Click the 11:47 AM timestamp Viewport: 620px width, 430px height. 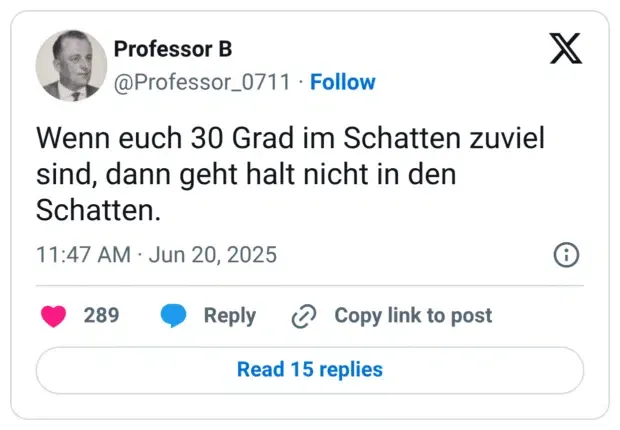[82, 255]
